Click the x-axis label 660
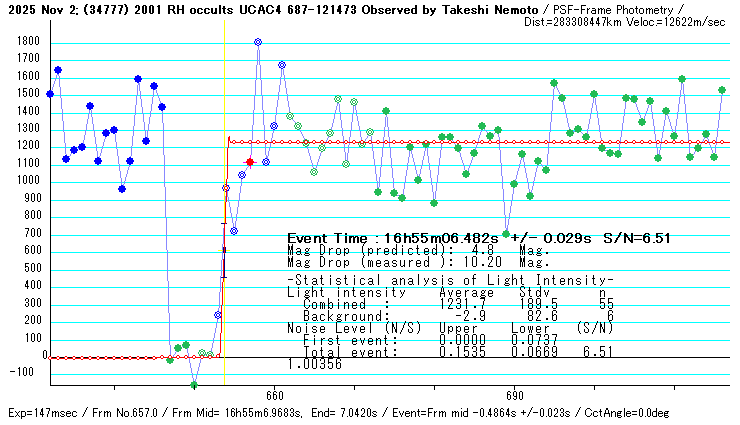 click(274, 397)
